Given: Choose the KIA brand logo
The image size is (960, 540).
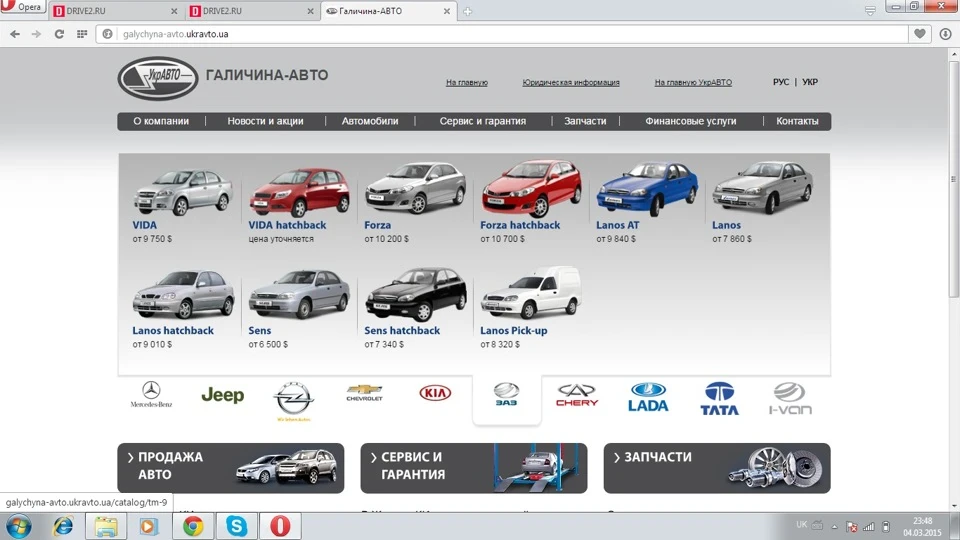Looking at the screenshot, I should point(435,393).
